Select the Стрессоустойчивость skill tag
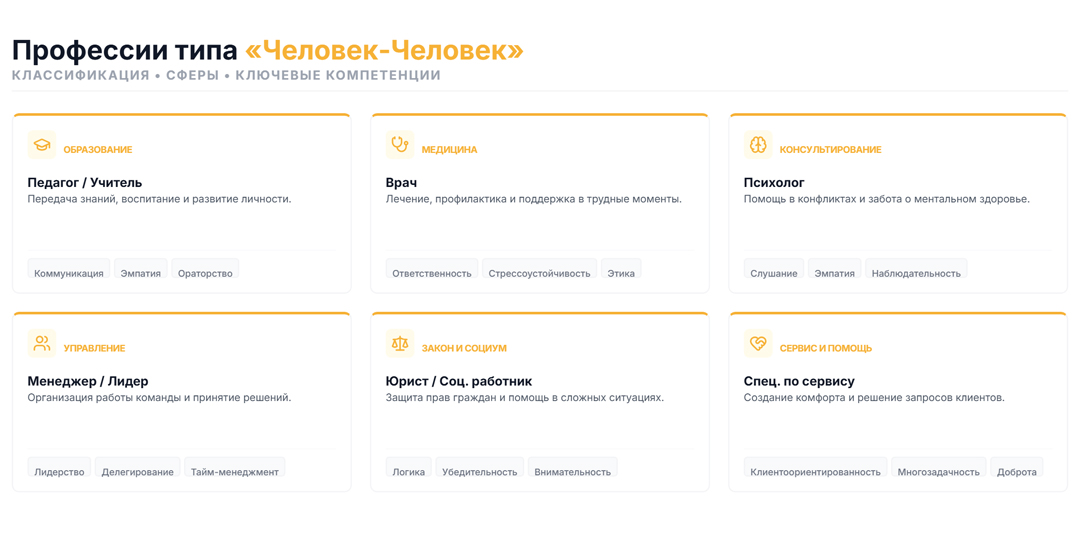Image resolution: width=1080 pixels, height=539 pixels. pyautogui.click(x=539, y=273)
